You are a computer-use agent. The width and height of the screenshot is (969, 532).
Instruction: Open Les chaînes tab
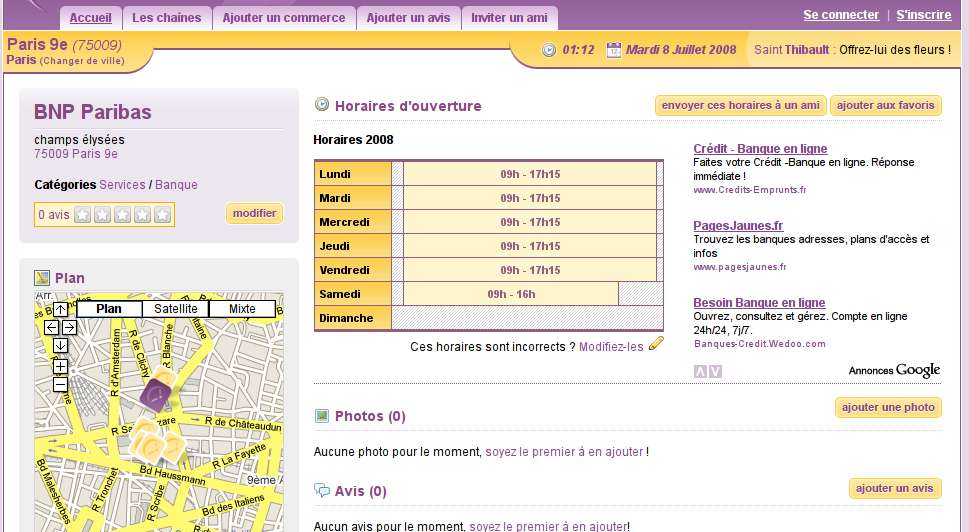point(167,18)
